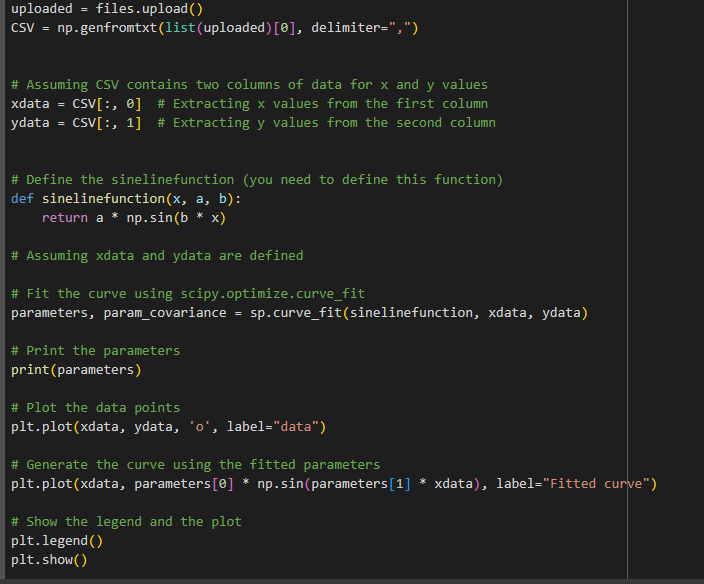Click the comment 'Assuming CSV contains two columns'
This screenshot has height=584, width=704.
(249, 84)
